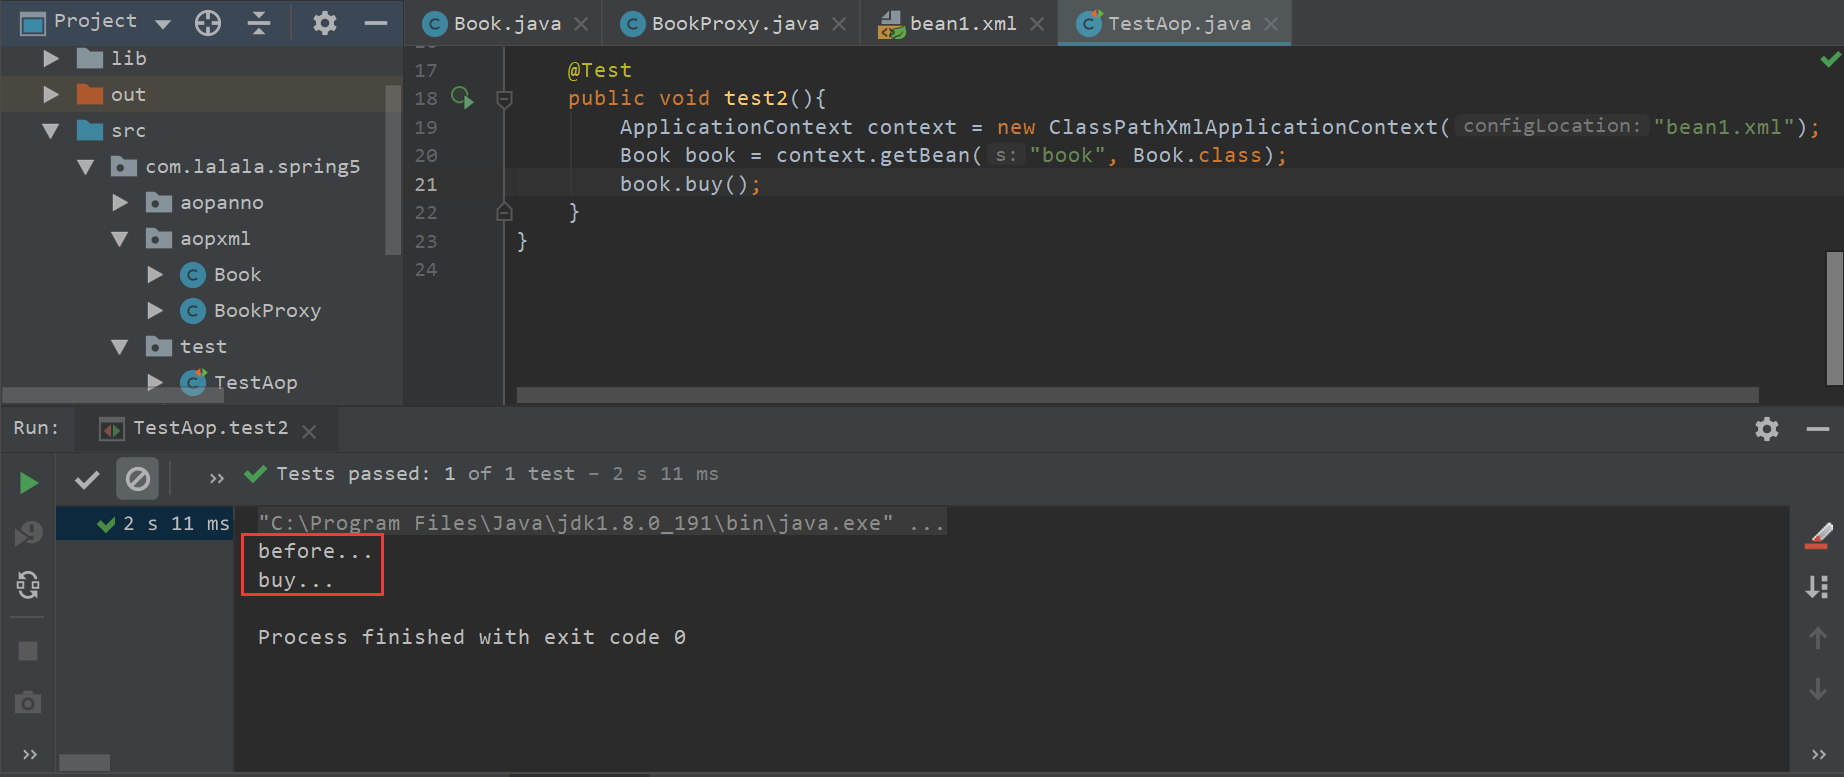Image resolution: width=1844 pixels, height=777 pixels.
Task: Click up arrow in console toolbar
Action: [x=1818, y=638]
